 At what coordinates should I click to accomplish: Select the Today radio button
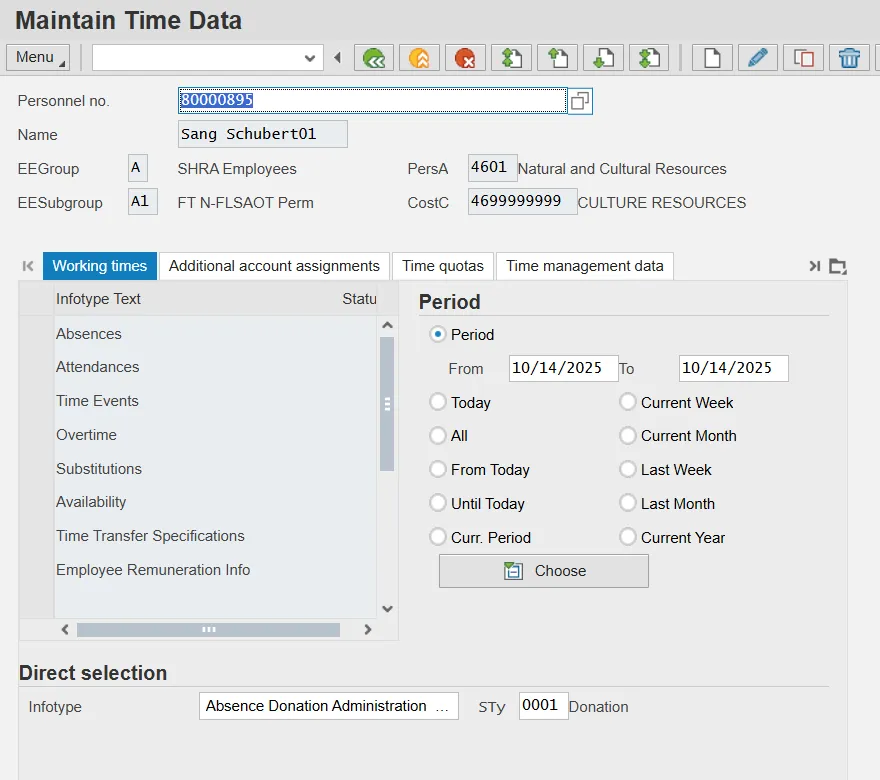[438, 402]
